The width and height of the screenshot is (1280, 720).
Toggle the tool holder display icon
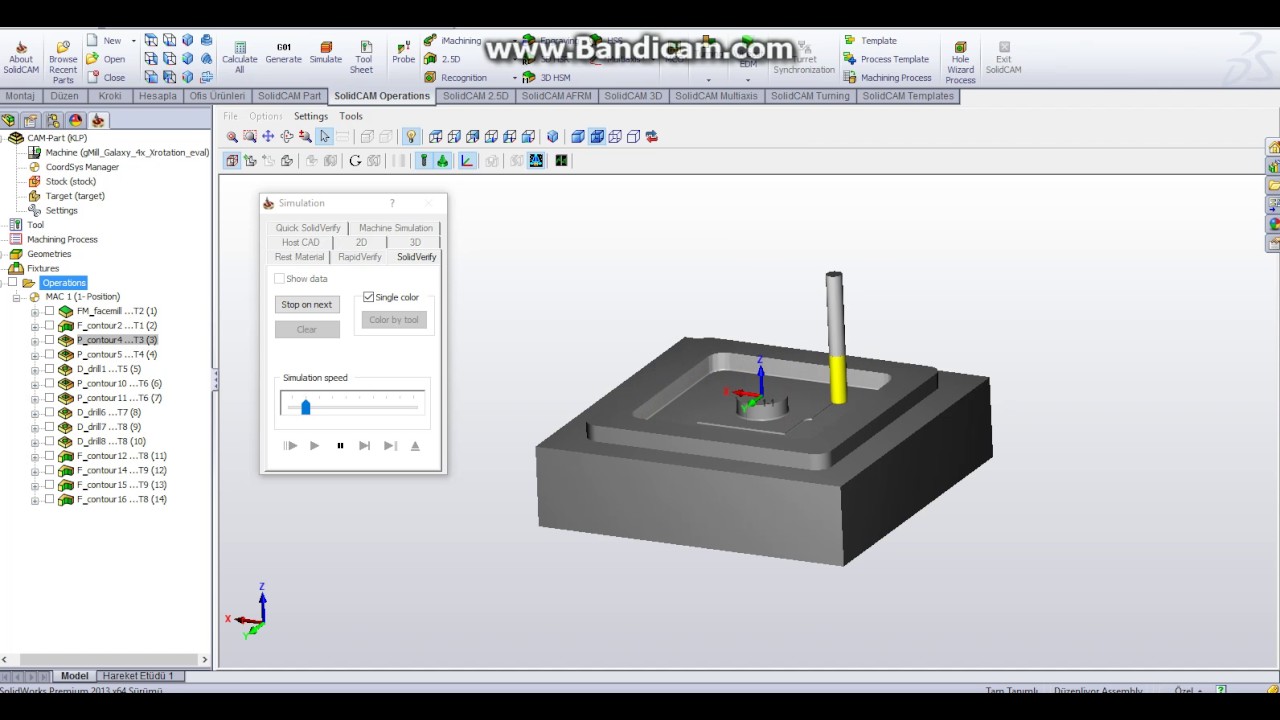pos(442,161)
